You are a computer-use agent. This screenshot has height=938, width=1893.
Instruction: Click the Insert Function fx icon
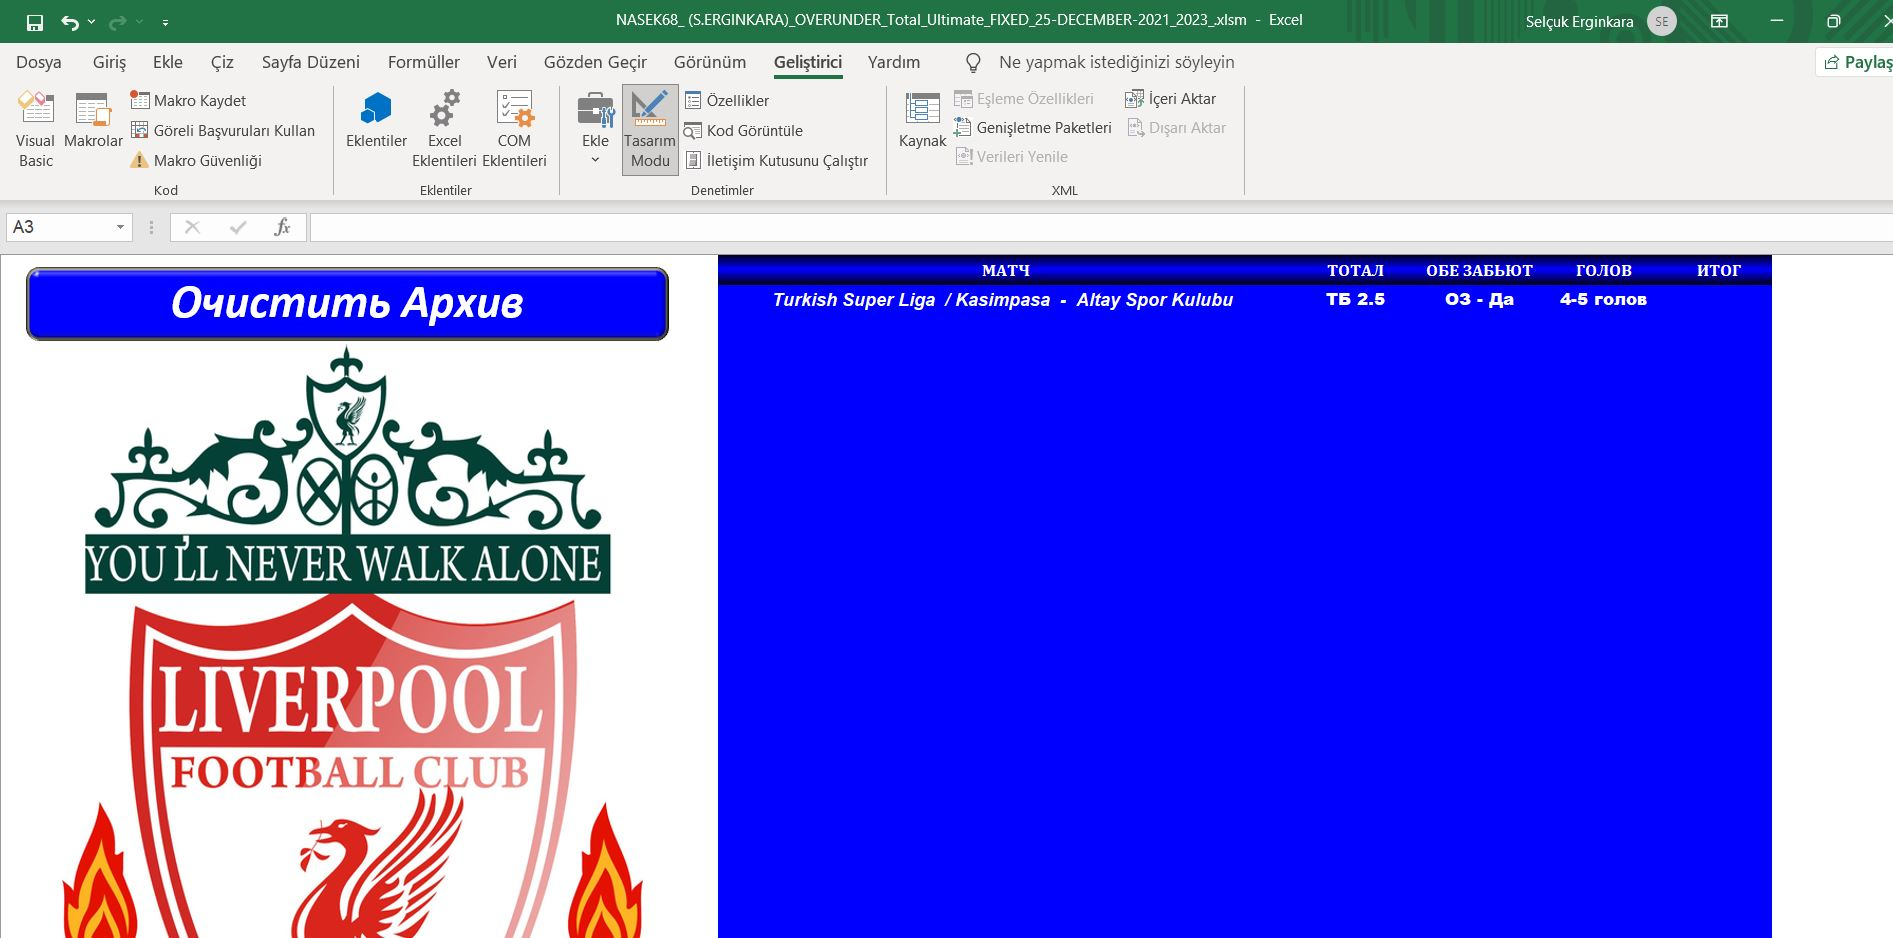click(282, 227)
